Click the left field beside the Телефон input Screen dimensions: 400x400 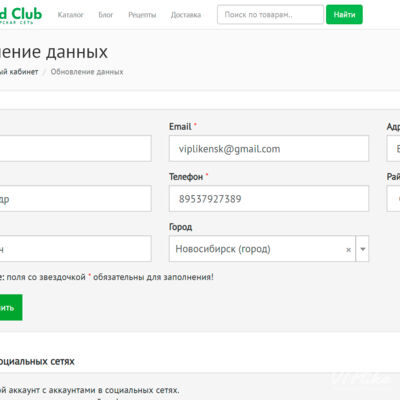pyautogui.click(x=76, y=199)
